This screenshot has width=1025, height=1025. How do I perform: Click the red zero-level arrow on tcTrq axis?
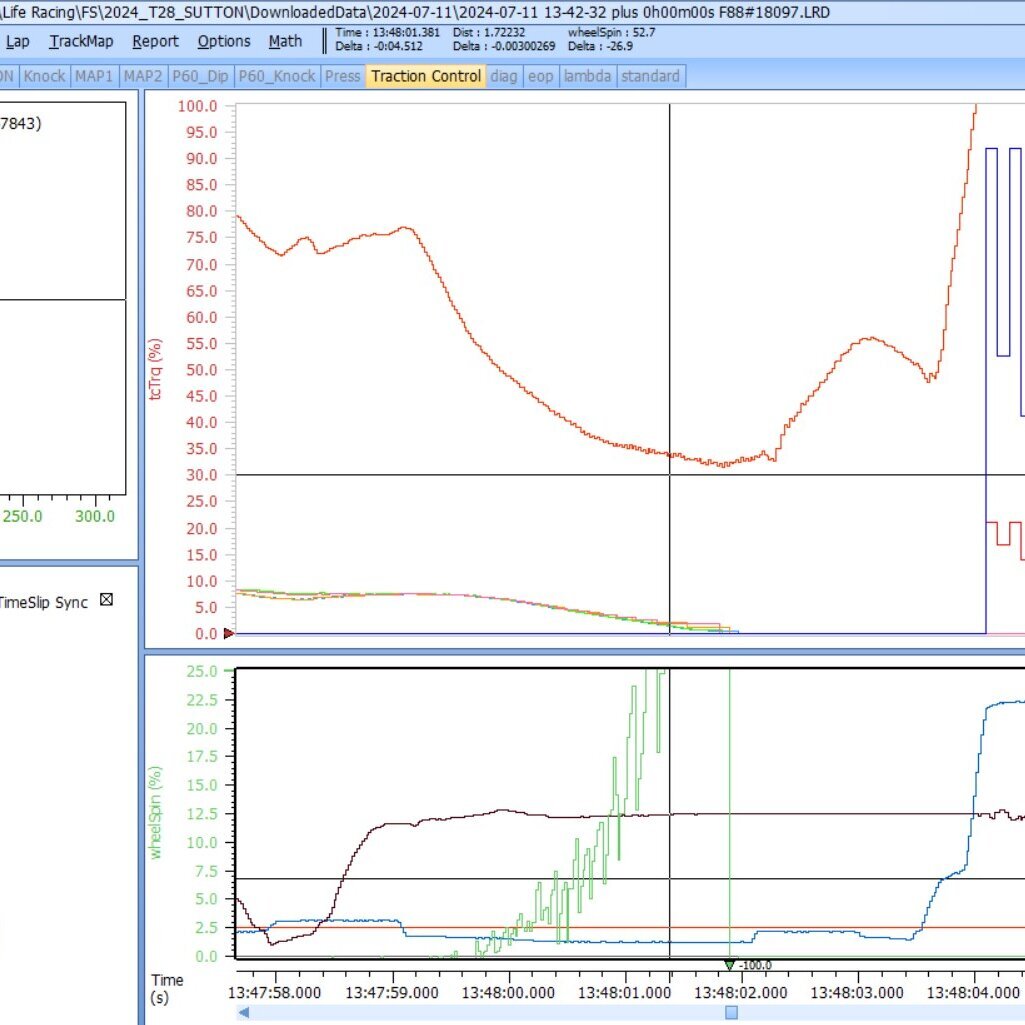click(229, 633)
